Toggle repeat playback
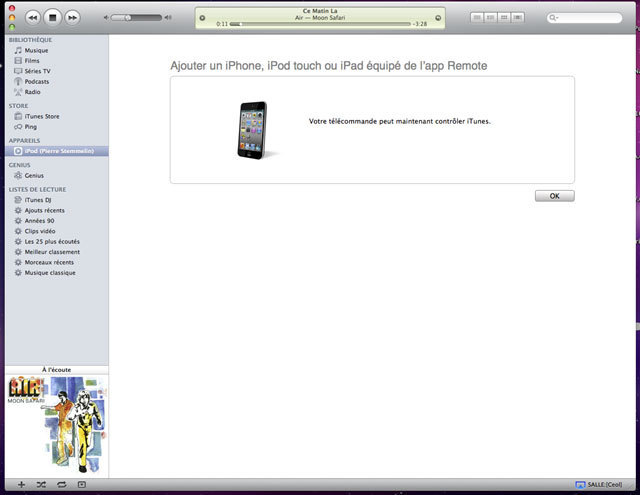This screenshot has height=495, width=640. point(62,484)
